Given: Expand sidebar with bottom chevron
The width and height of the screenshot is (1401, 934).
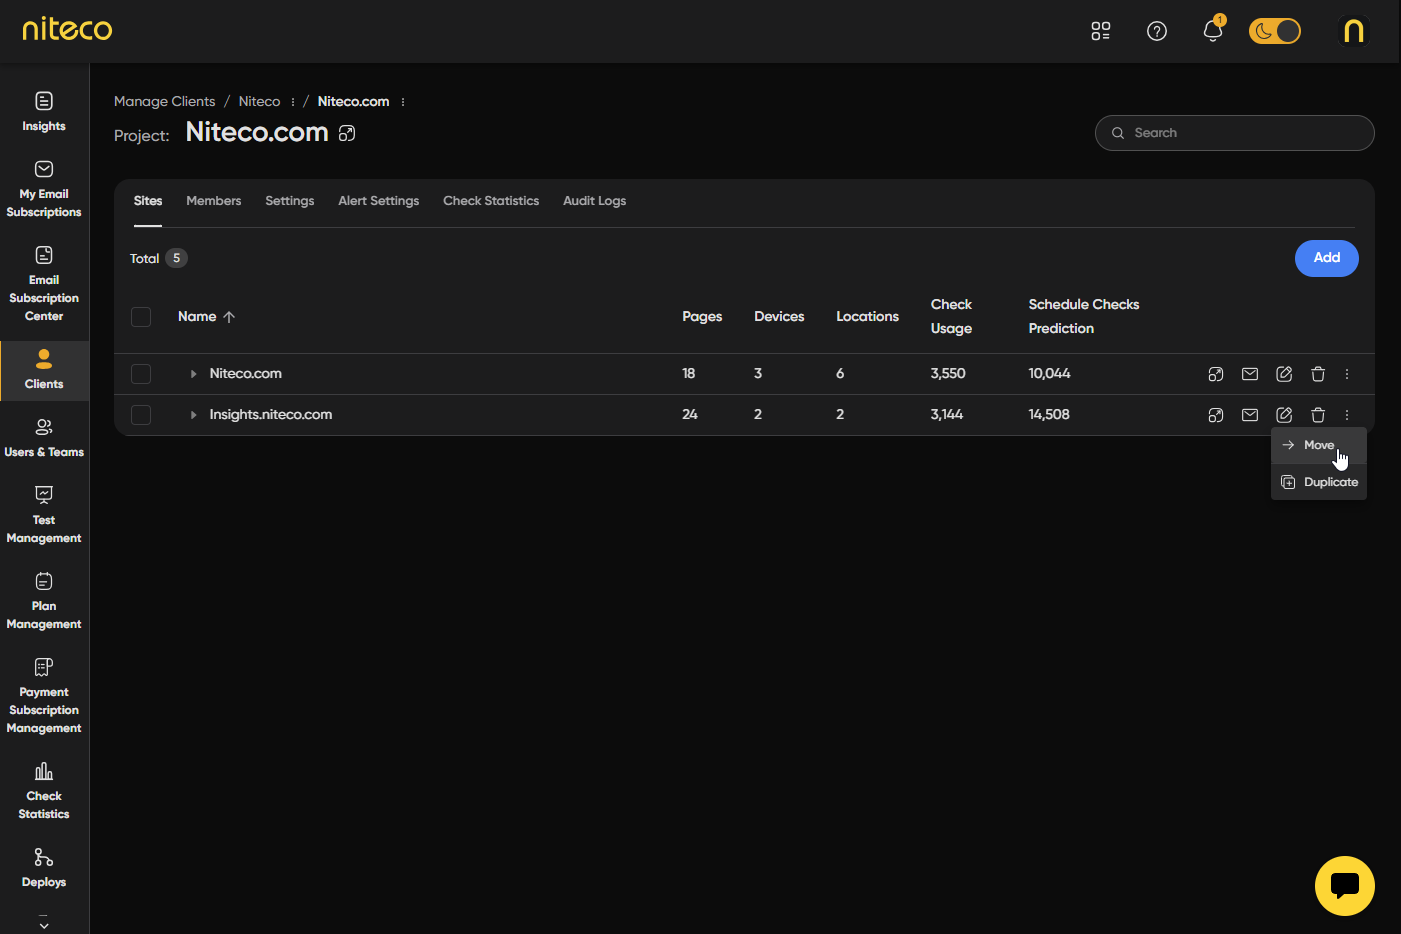Looking at the screenshot, I should 44,923.
